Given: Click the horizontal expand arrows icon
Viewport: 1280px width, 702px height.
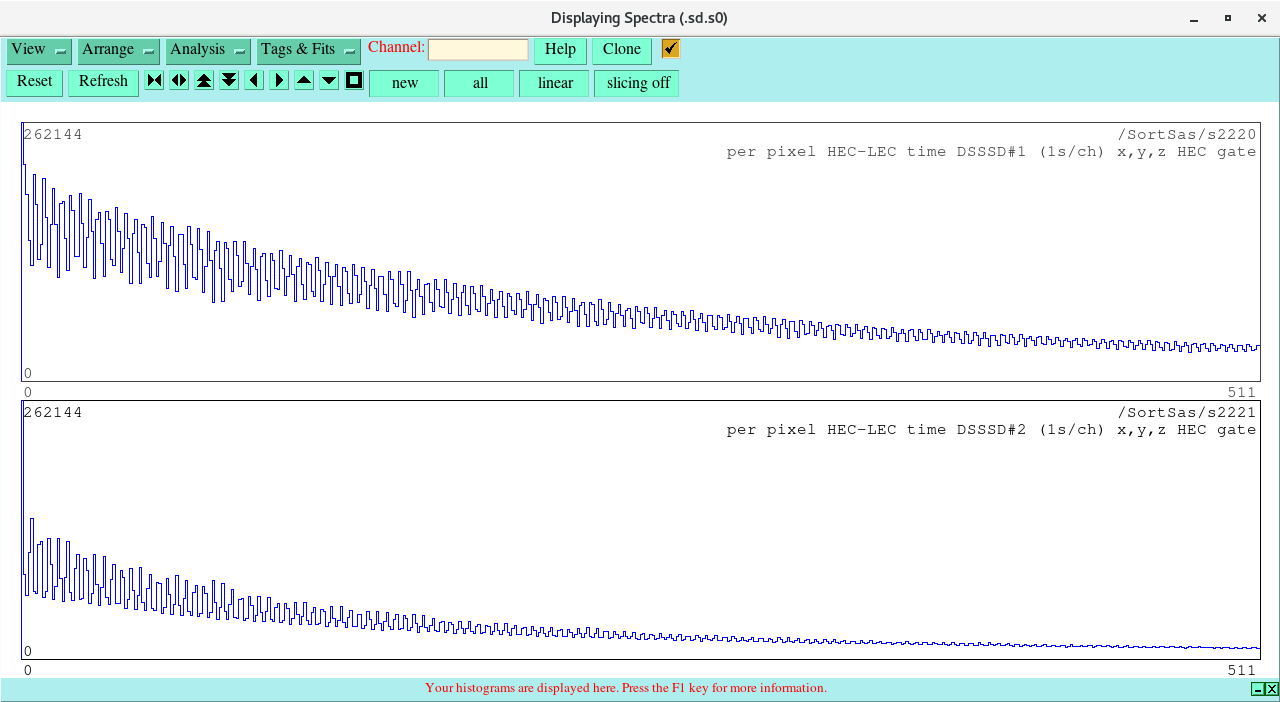Looking at the screenshot, I should coord(179,81).
